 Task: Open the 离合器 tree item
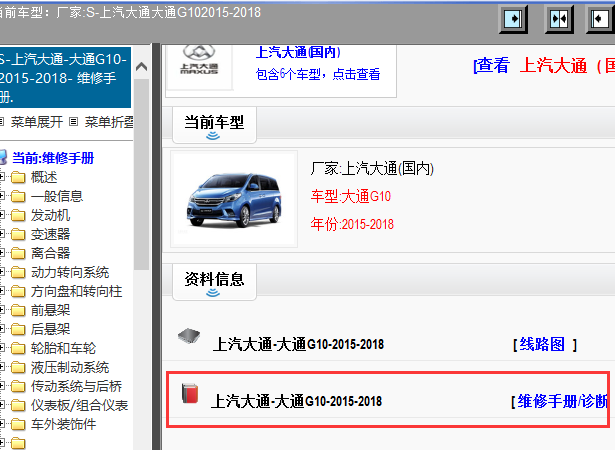point(50,253)
